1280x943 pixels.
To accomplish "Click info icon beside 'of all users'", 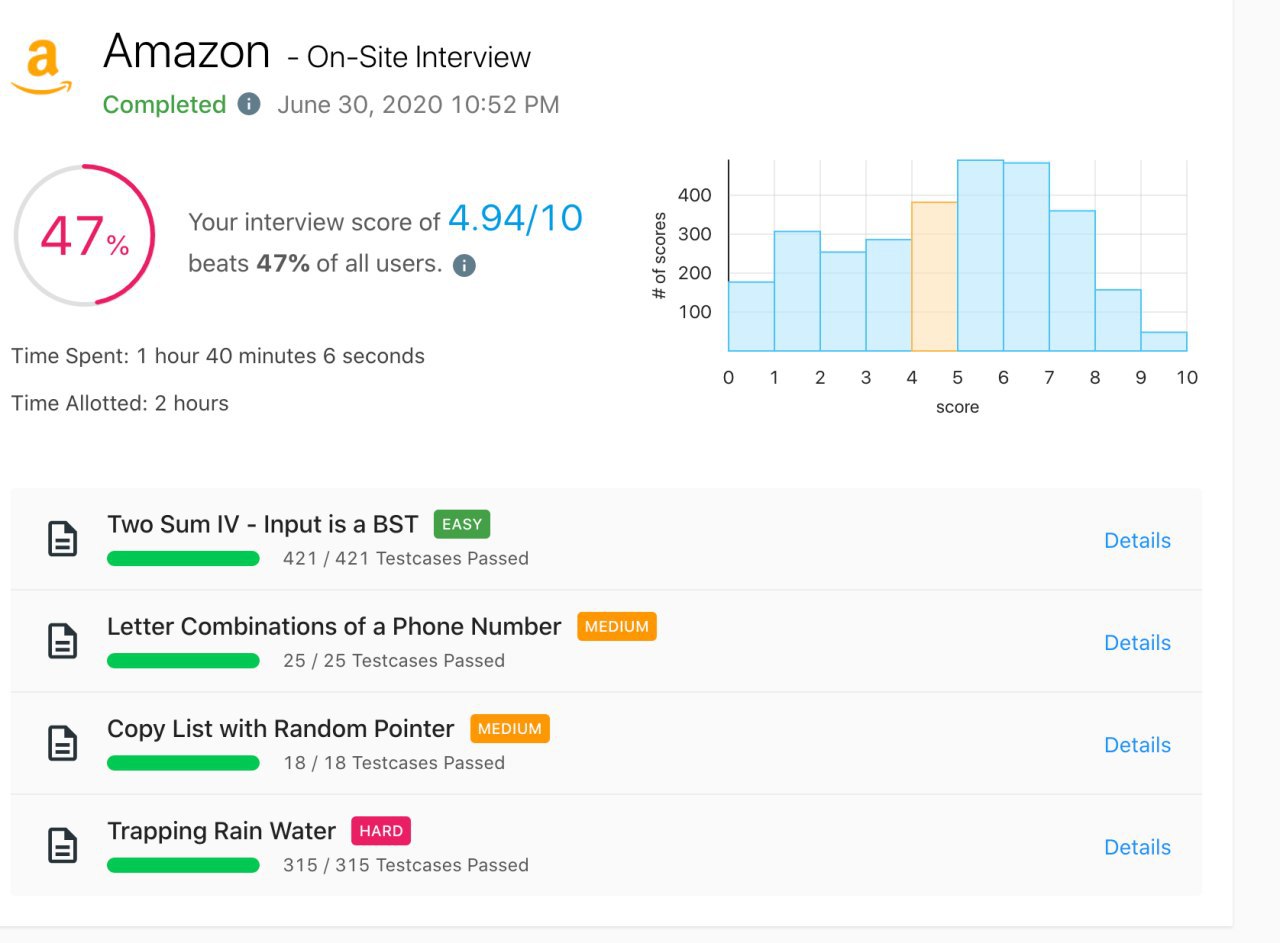I will (x=464, y=265).
